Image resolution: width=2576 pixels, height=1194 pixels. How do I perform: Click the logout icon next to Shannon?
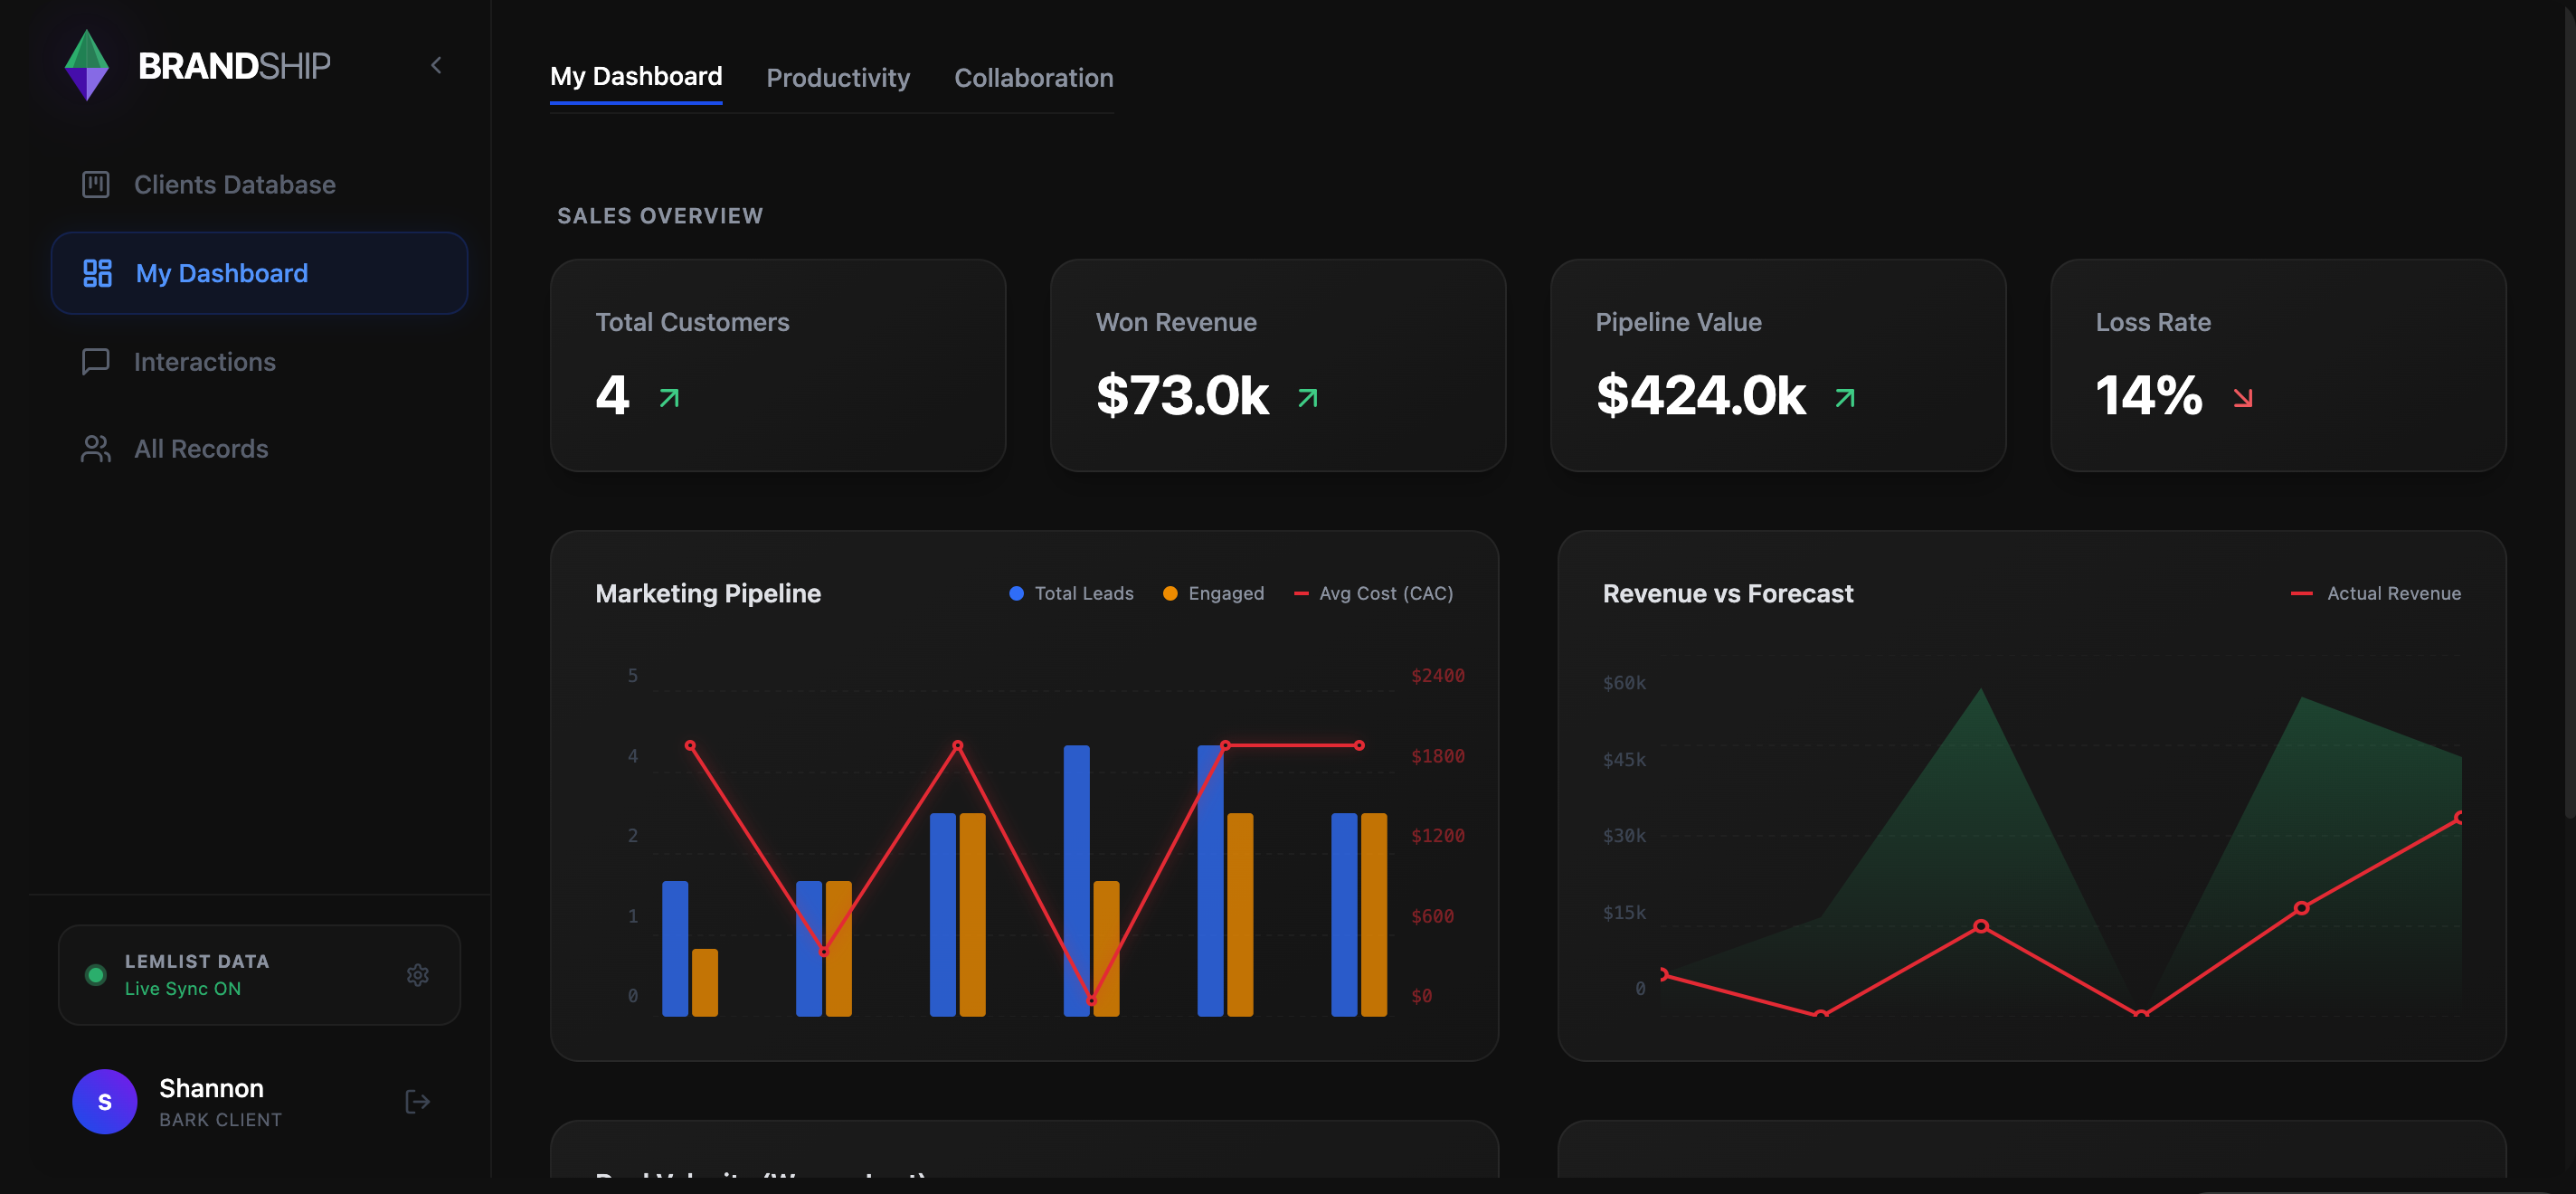coord(417,1101)
